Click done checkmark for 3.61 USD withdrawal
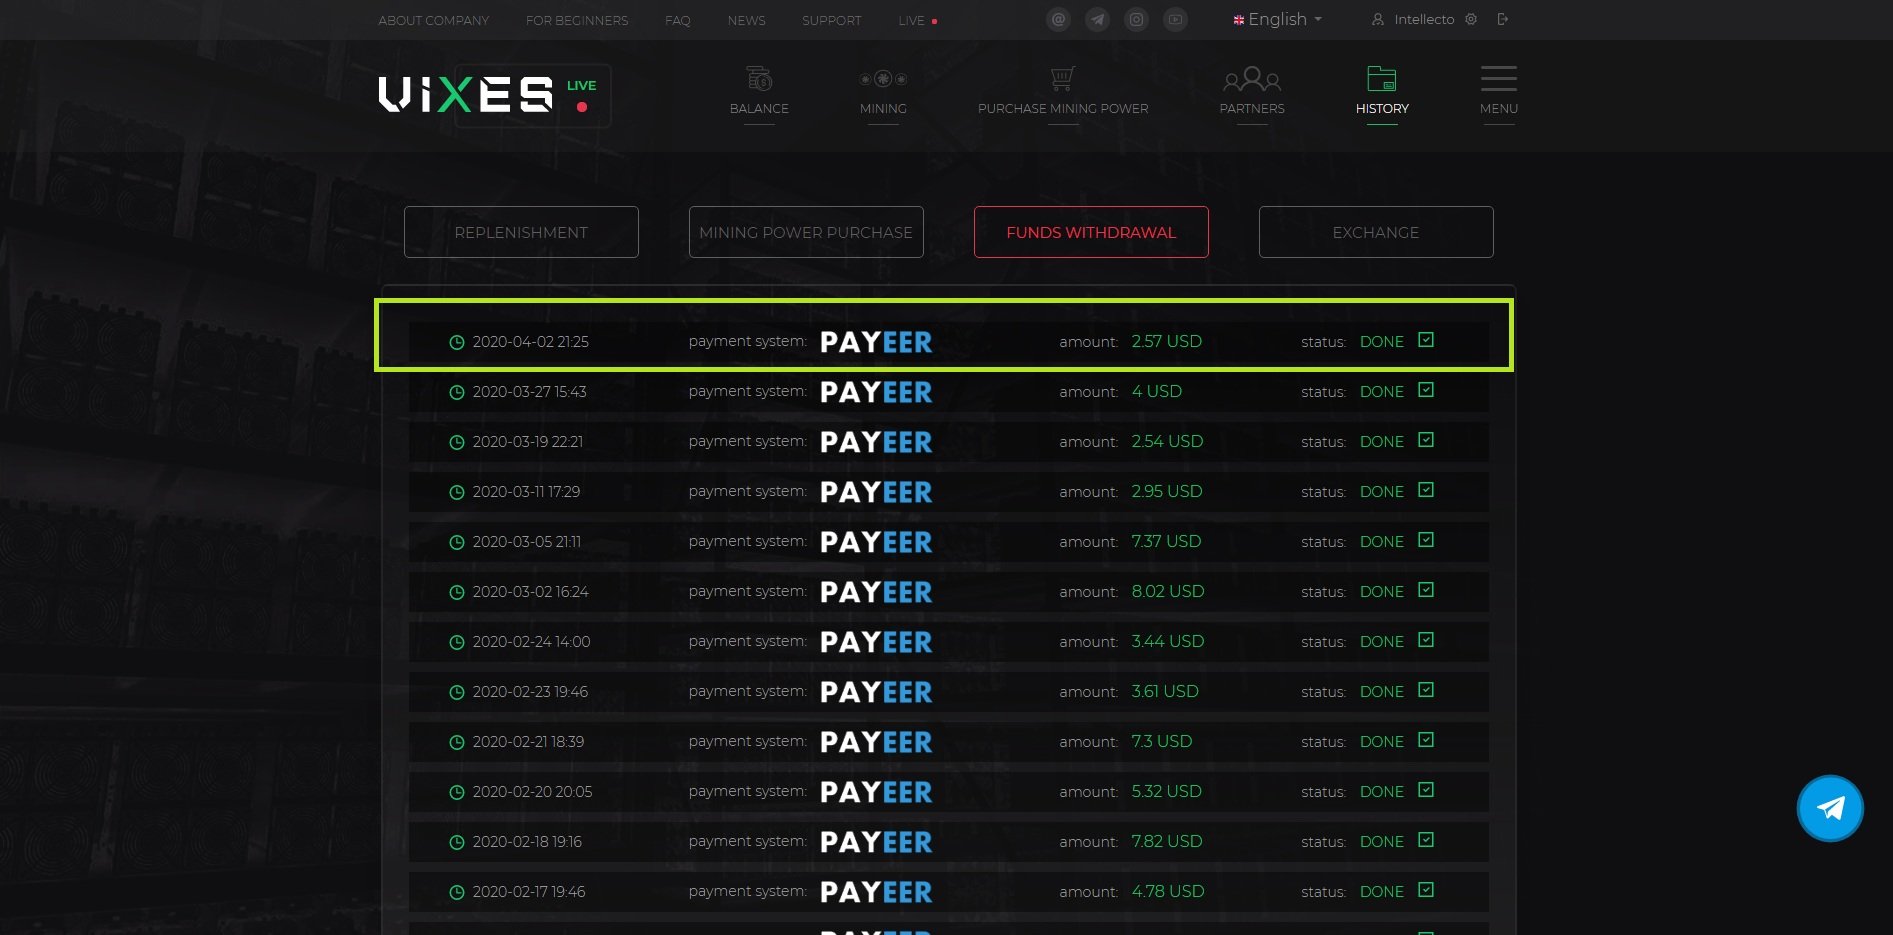 tap(1426, 690)
